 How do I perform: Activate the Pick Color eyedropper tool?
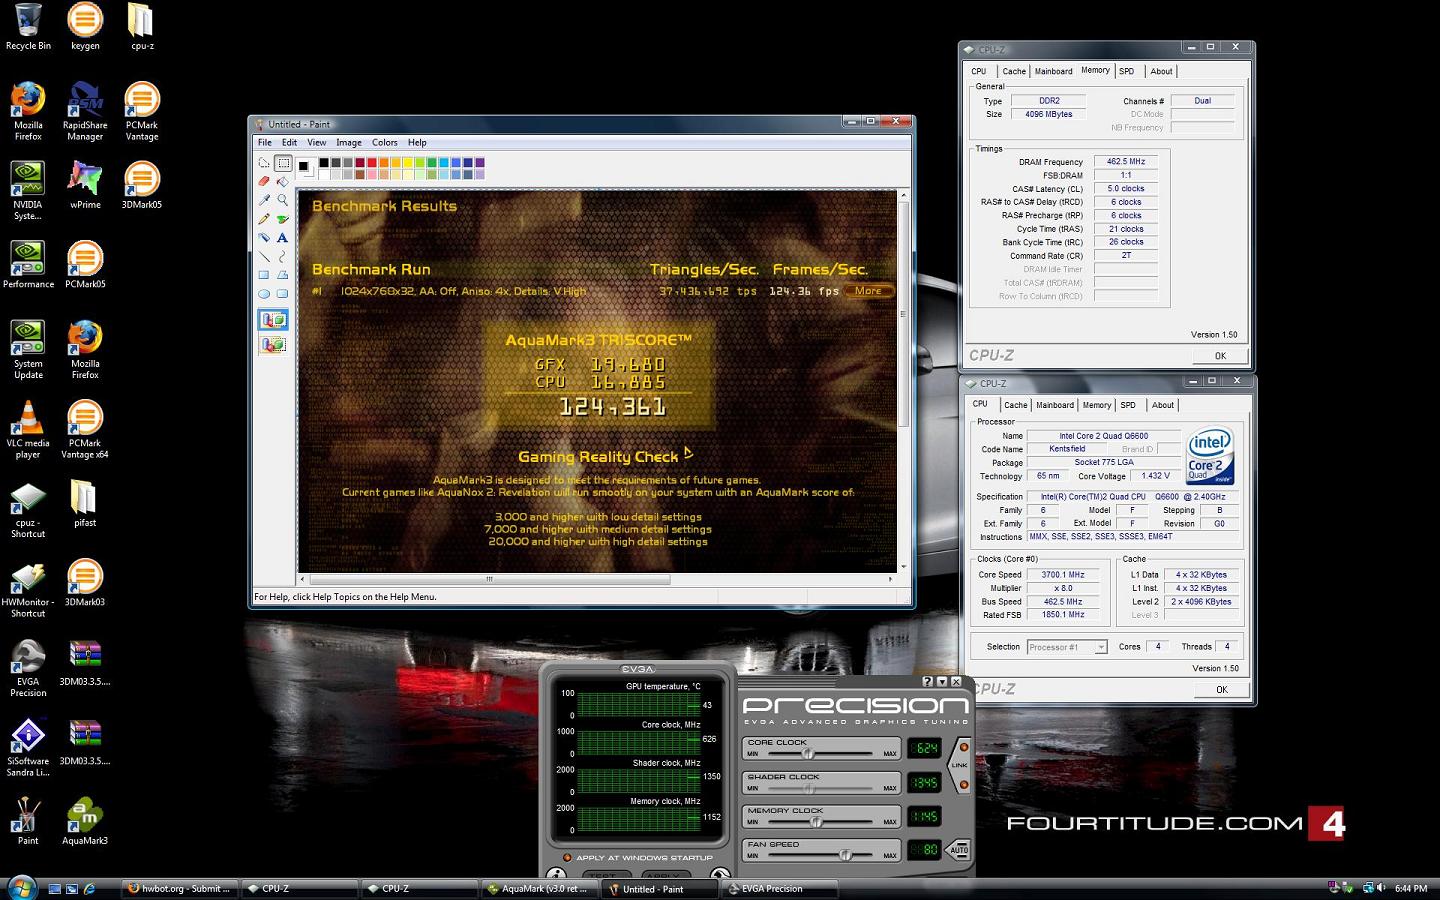(x=264, y=200)
